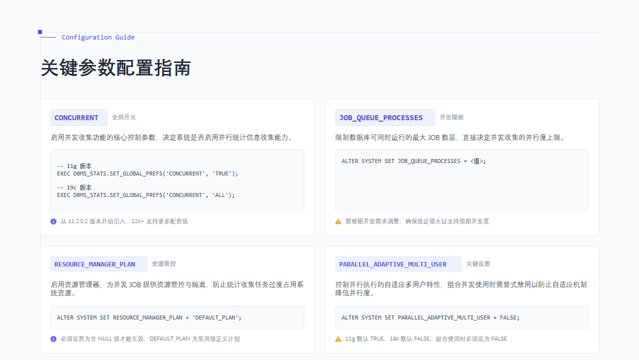
Task: Click the 关键参数配置指南 page title
Action: (x=116, y=68)
